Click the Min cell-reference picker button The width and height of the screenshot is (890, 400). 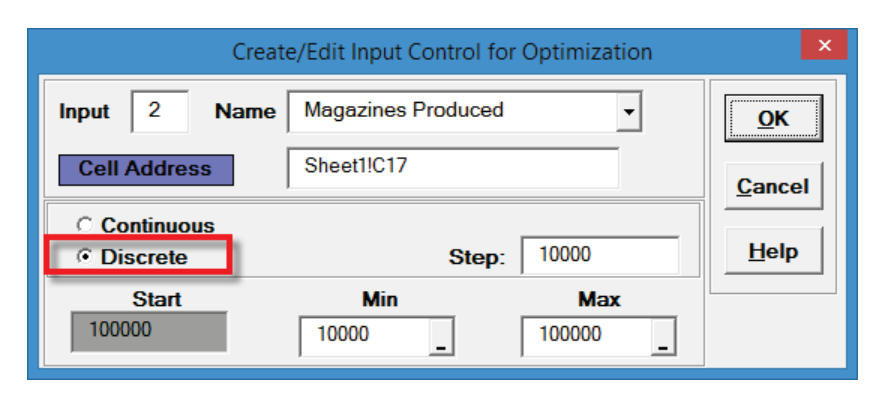440,336
